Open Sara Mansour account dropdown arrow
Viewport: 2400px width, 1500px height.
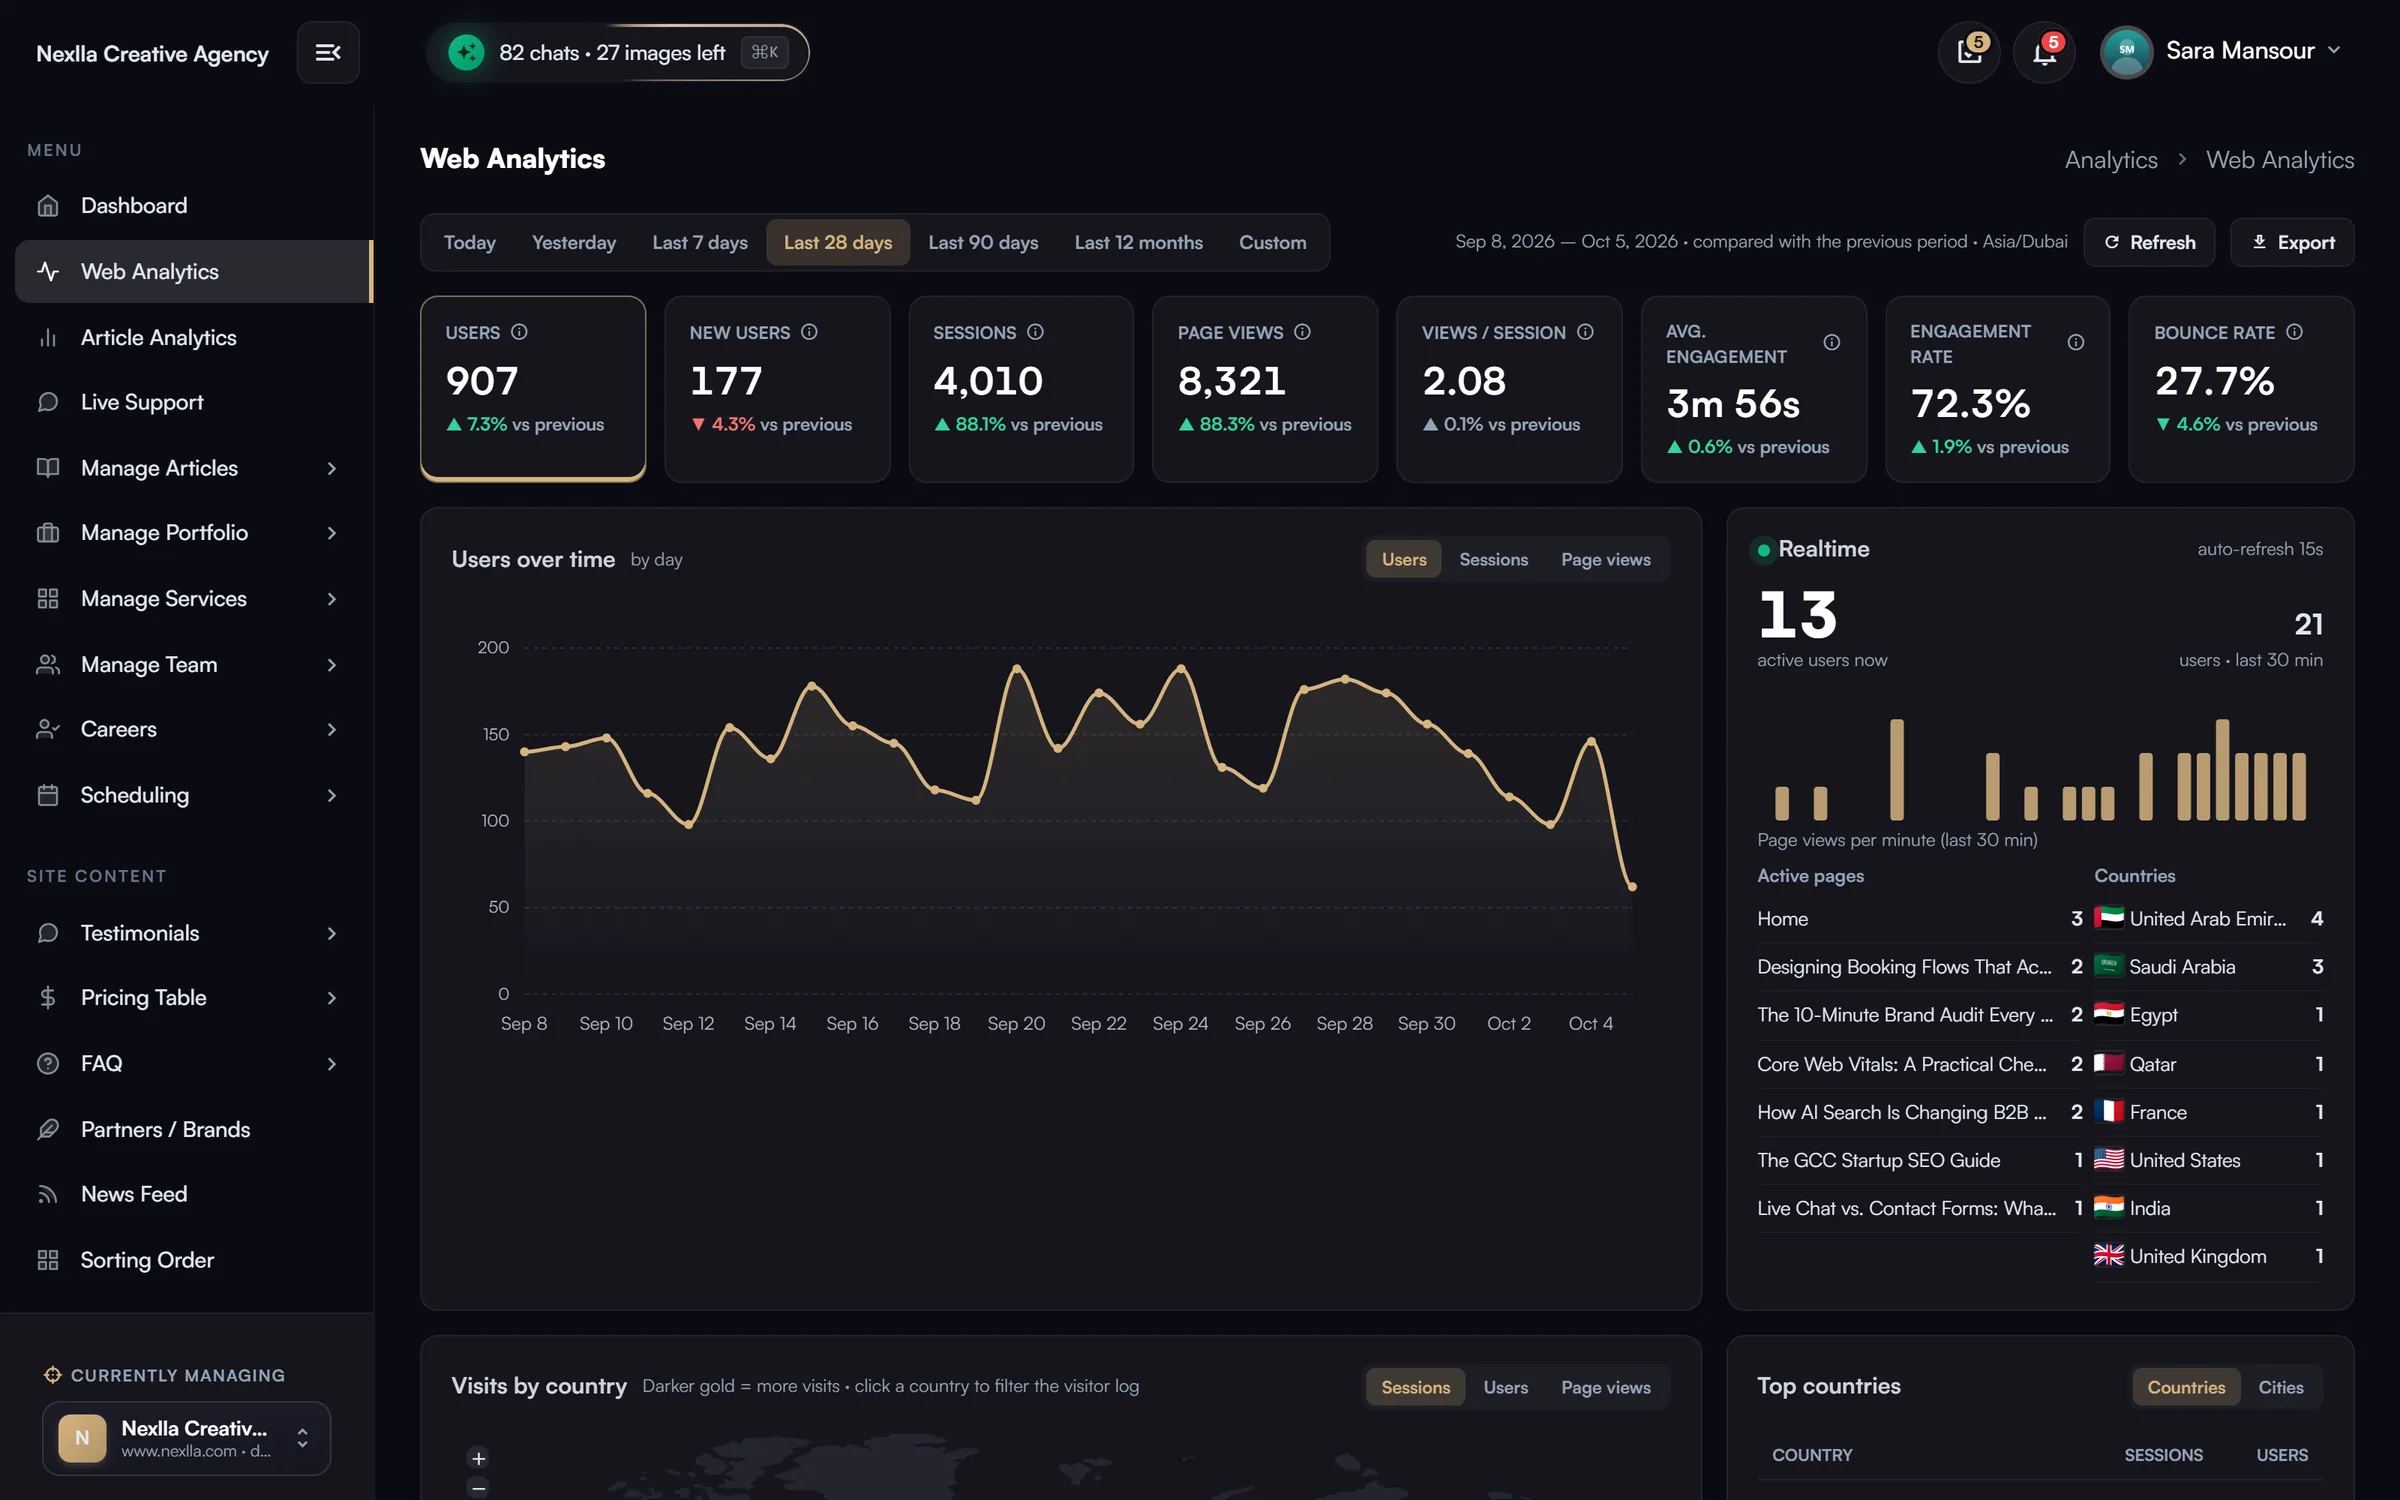coord(2334,50)
